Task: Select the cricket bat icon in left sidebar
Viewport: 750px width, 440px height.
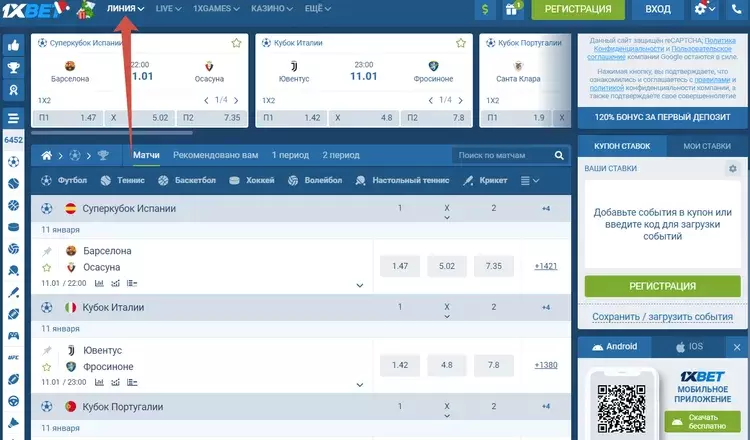Action: click(13, 292)
